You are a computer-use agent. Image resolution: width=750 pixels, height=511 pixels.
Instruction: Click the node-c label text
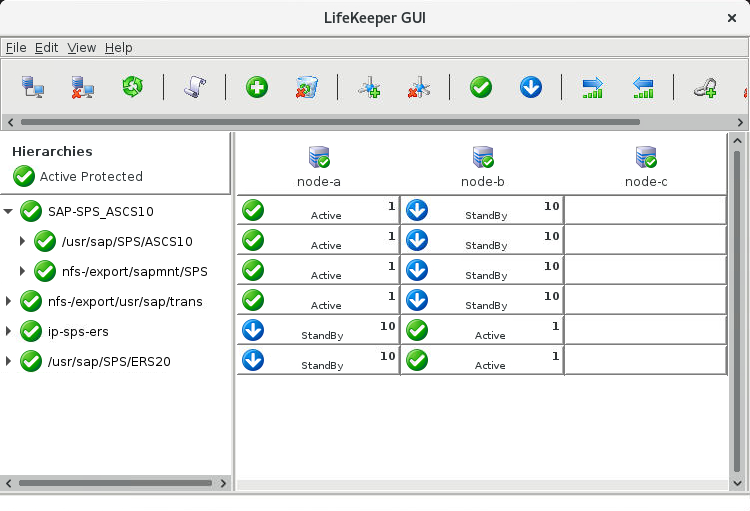pyautogui.click(x=646, y=182)
